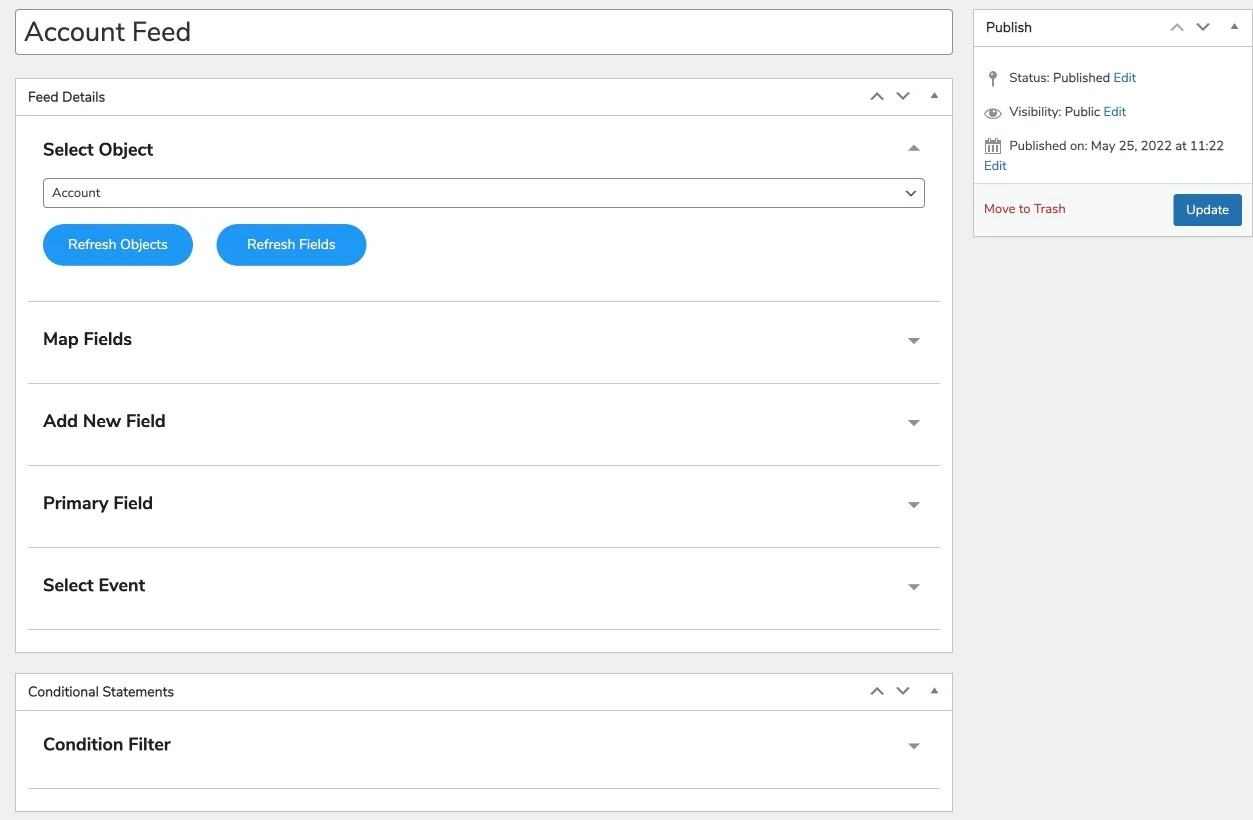Click the Refresh Objects button
Screen dimensions: 1253x820
click(118, 245)
